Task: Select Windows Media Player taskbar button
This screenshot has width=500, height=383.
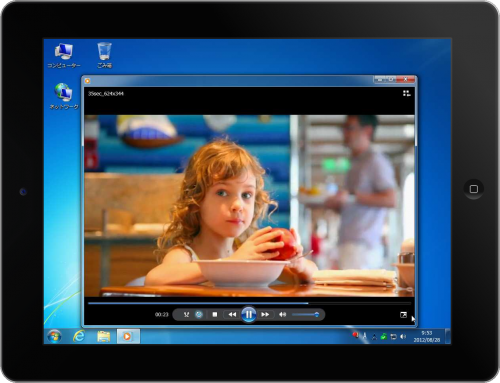Action: pos(128,336)
